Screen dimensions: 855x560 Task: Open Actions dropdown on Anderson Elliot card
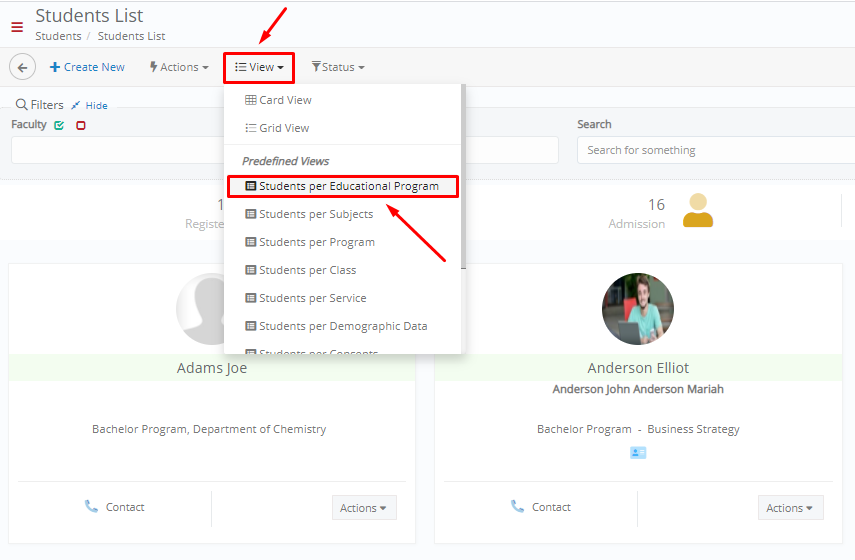790,508
